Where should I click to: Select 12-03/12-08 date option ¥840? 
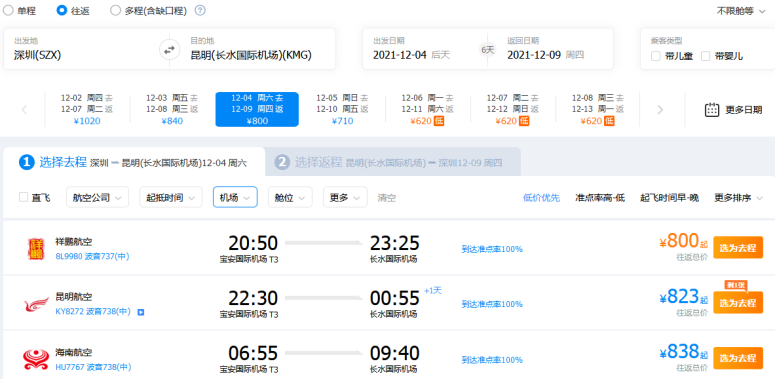point(172,109)
